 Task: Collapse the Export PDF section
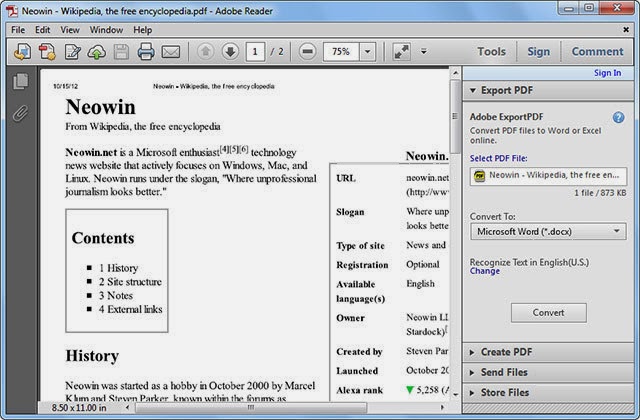[548, 90]
